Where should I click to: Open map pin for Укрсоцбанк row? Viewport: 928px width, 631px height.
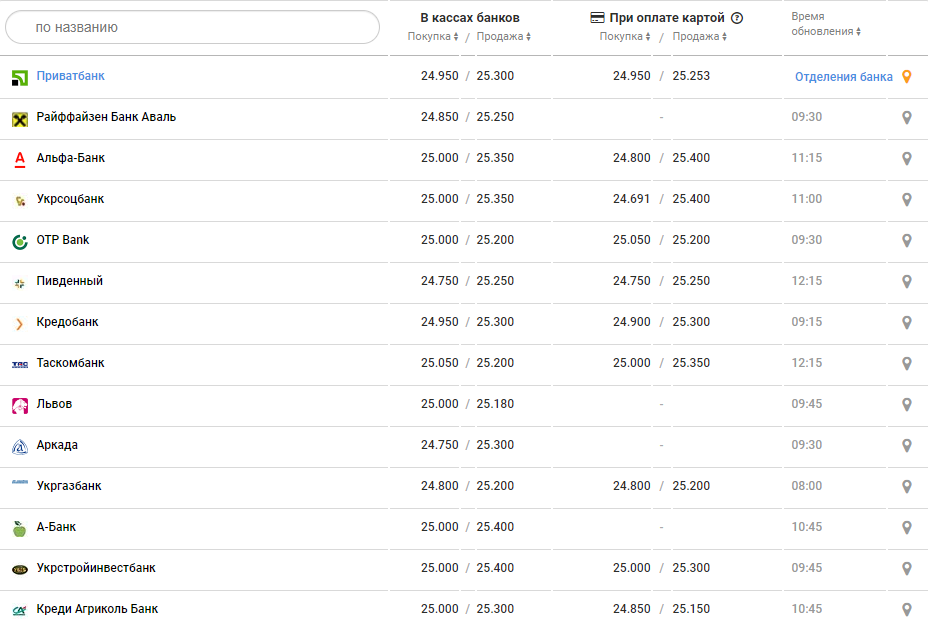tap(906, 200)
